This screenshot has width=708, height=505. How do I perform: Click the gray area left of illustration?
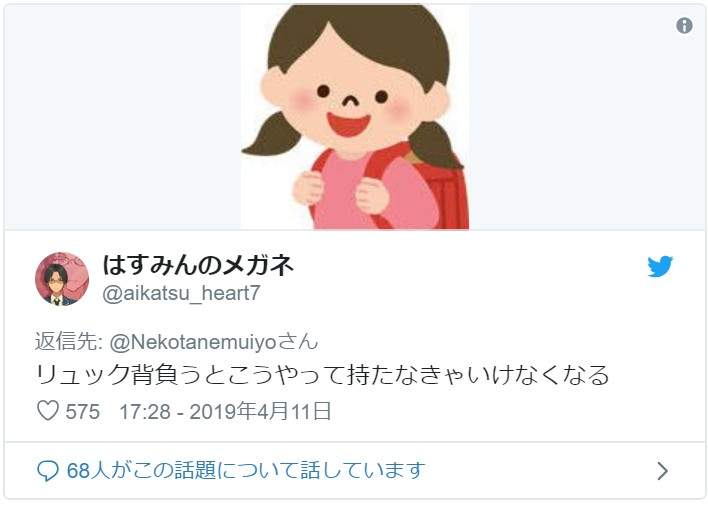[123, 117]
